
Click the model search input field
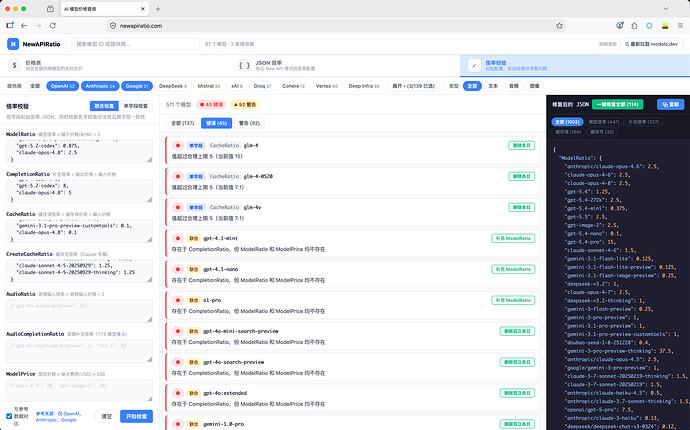pyautogui.click(x=136, y=44)
